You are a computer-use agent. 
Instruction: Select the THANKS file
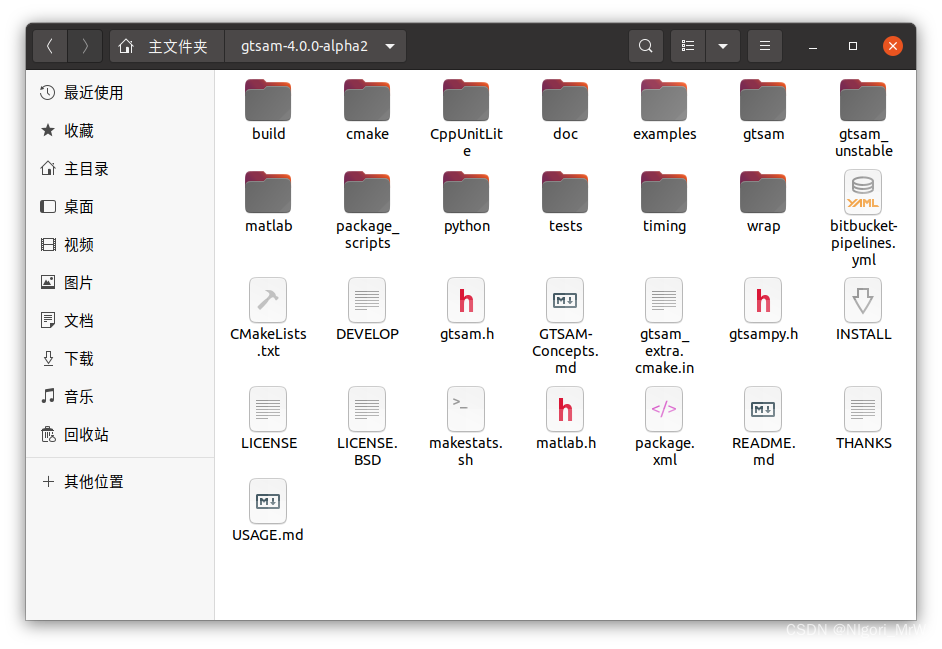(863, 419)
